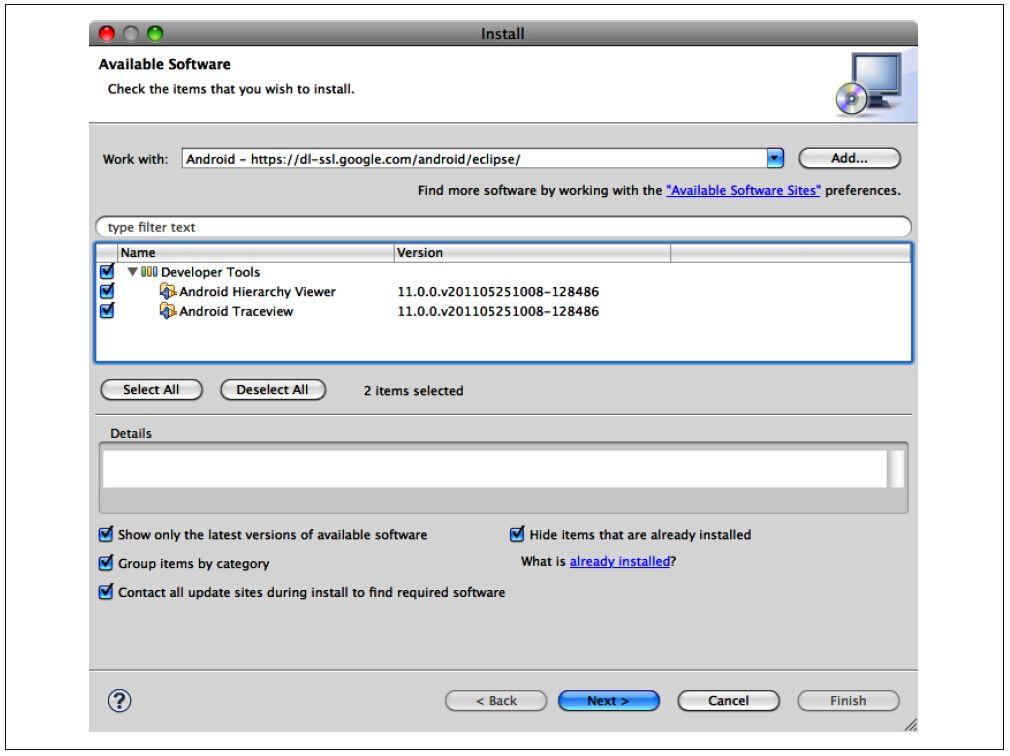
Task: Click the Android Hierarchy Viewer version number
Action: 498,292
